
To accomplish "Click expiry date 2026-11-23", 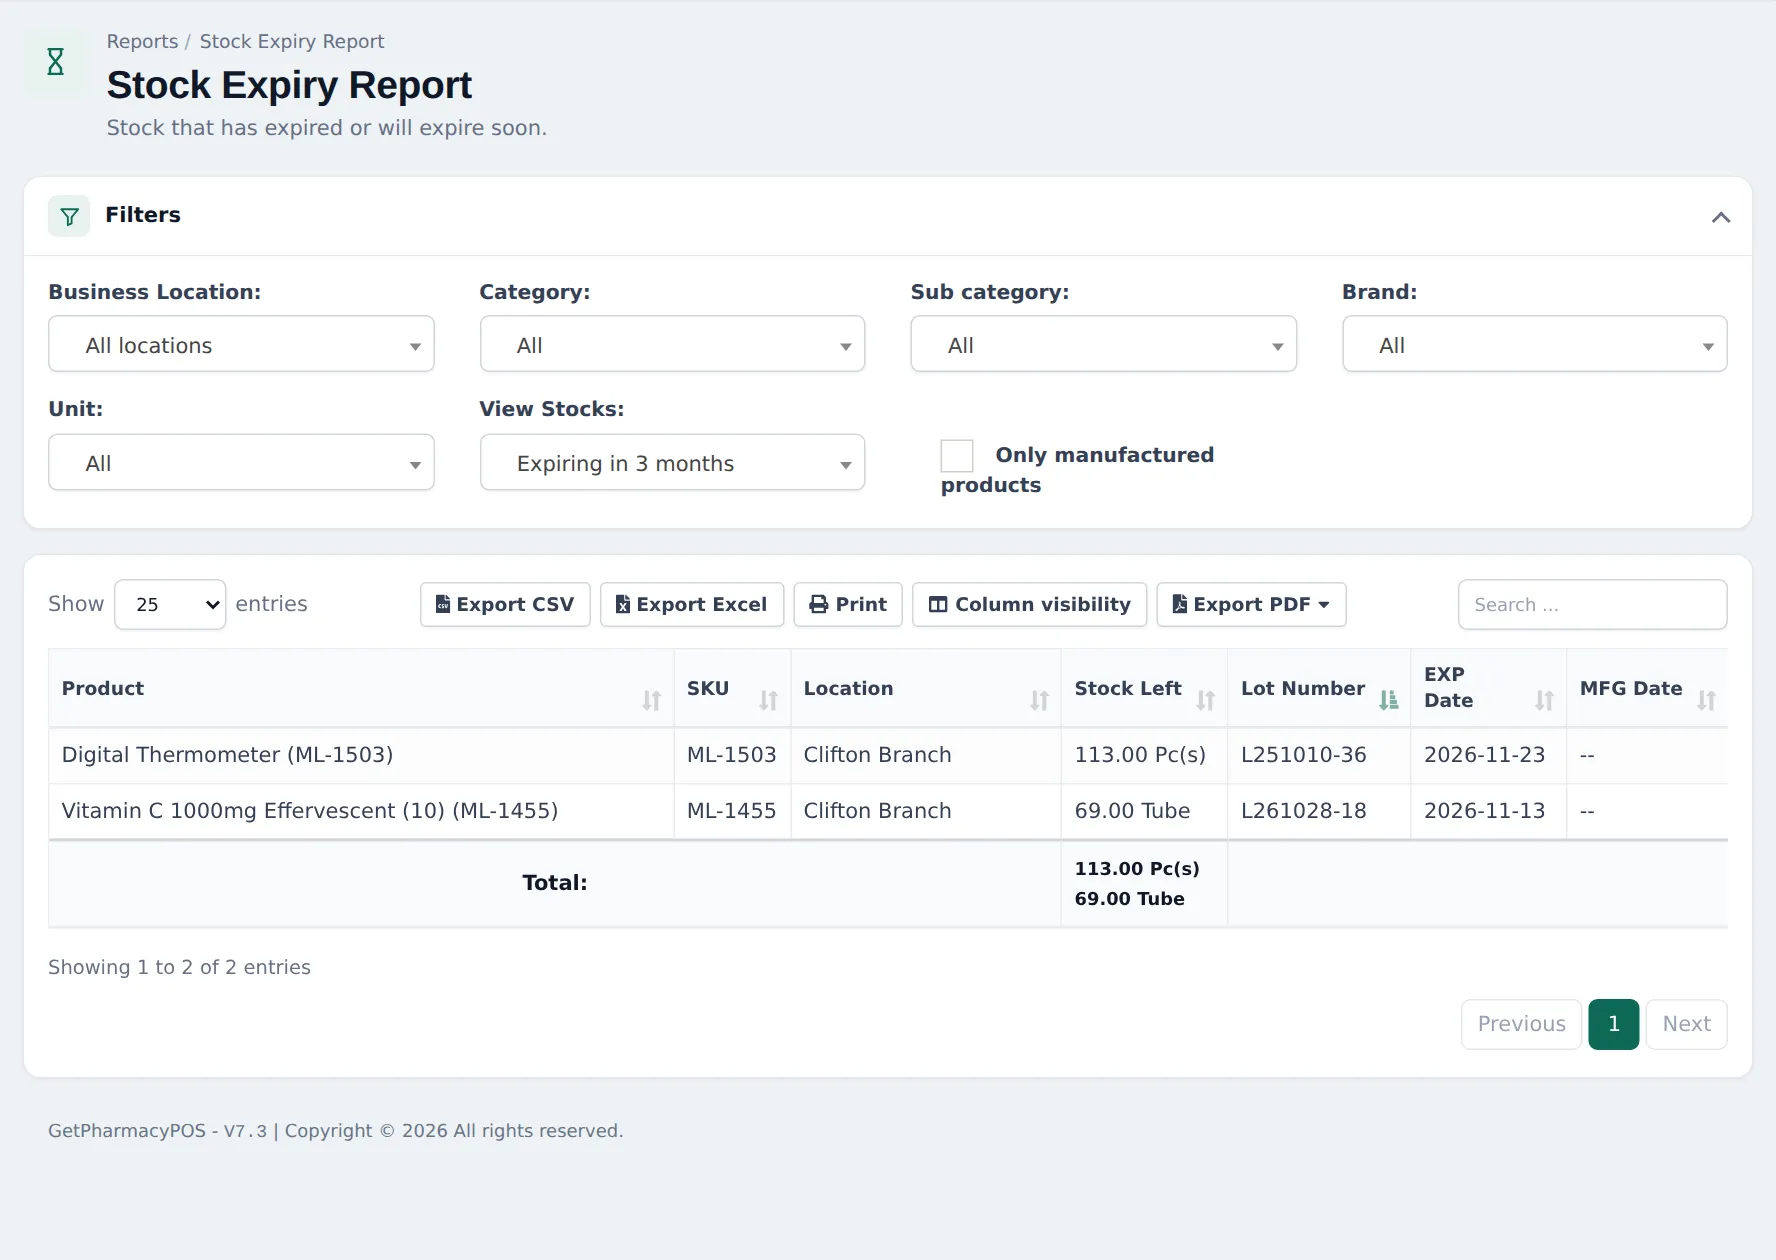I will [x=1484, y=755].
